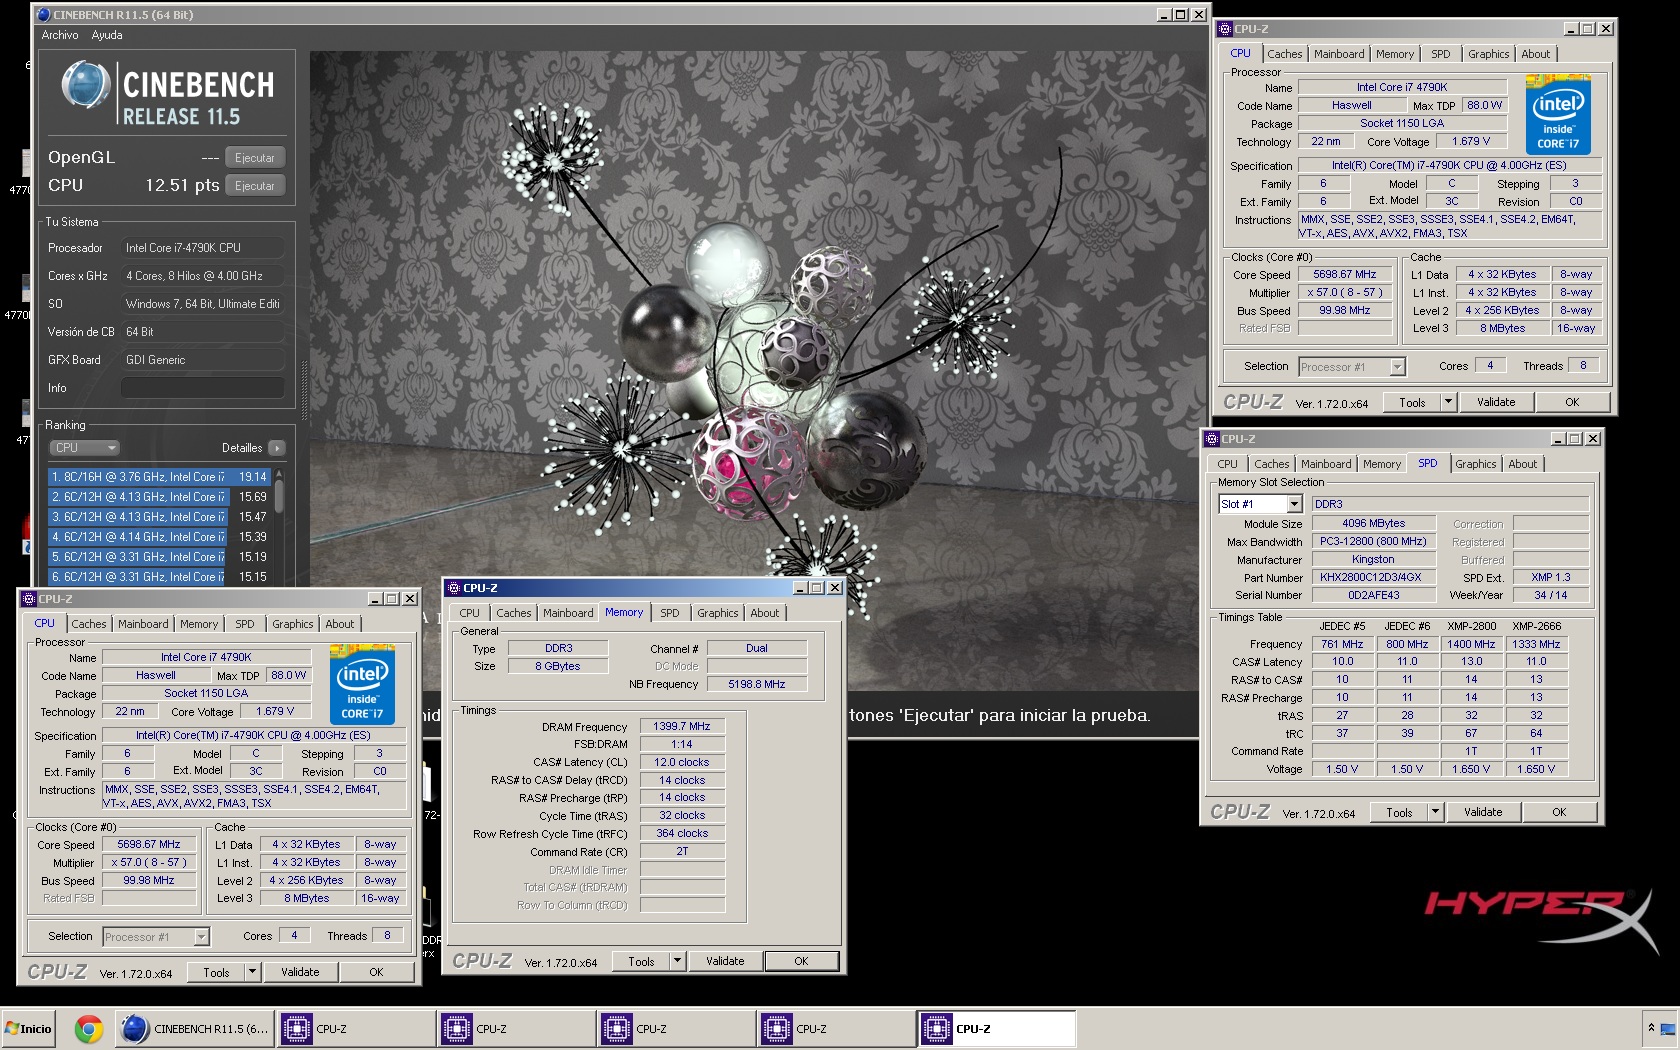Screen dimensions: 1680x1050
Task: Click the Cinebench title bar app icon
Action: [x=43, y=15]
